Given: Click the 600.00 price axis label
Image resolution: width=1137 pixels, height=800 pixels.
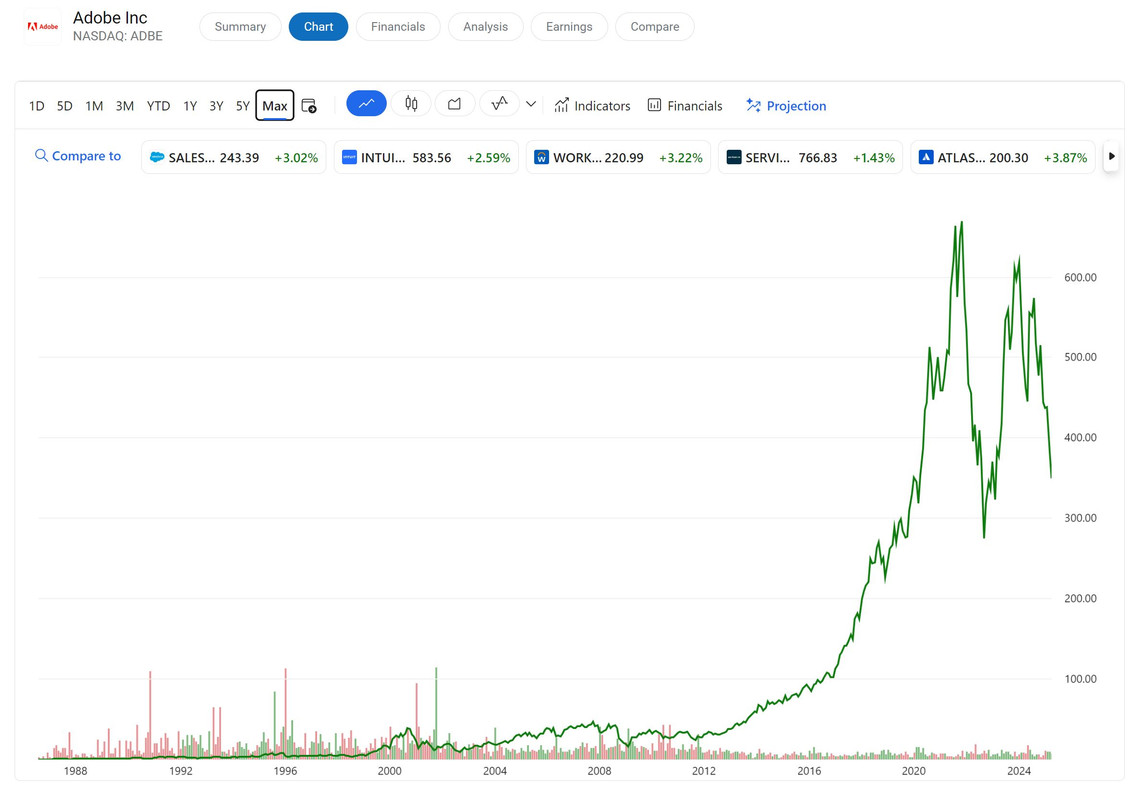Looking at the screenshot, I should (1080, 277).
